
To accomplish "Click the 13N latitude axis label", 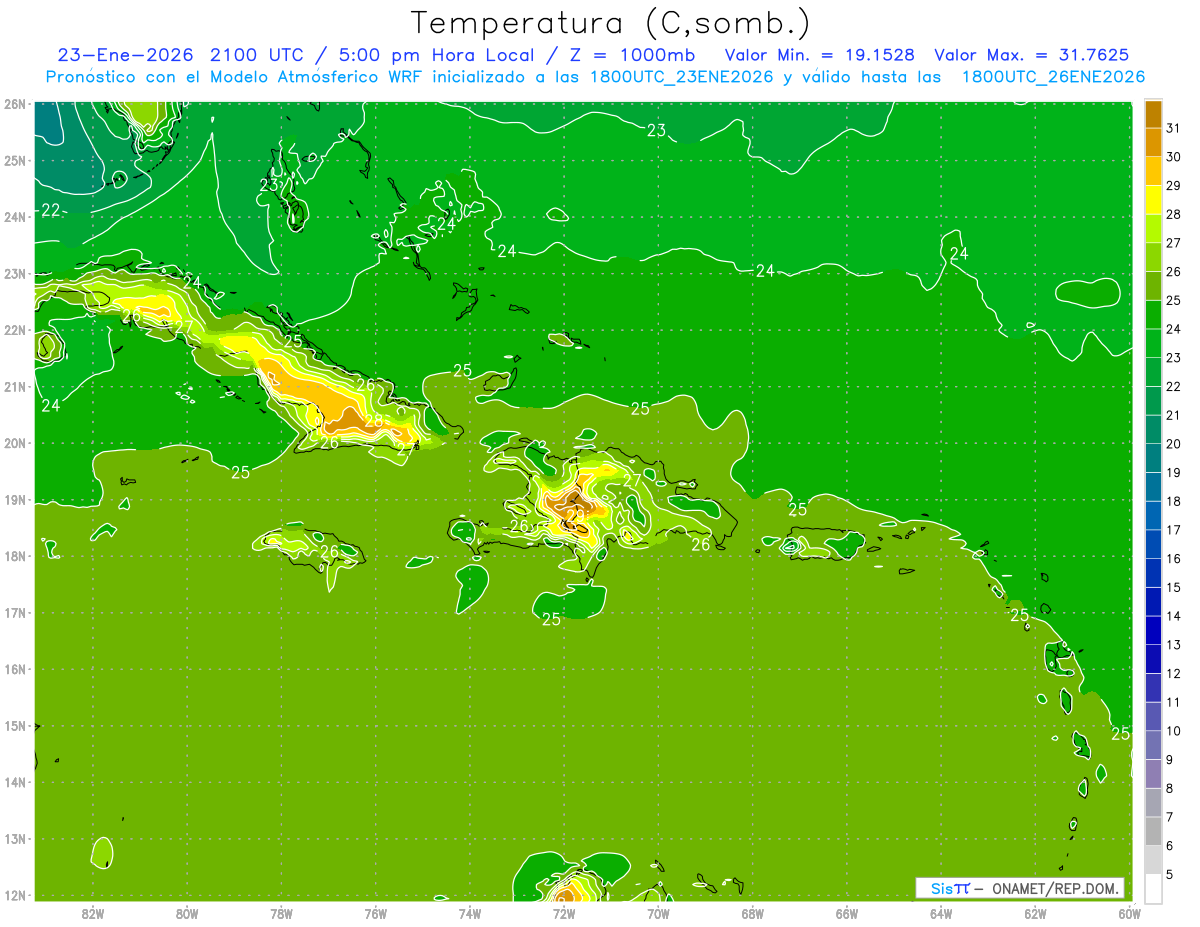I will click(x=15, y=839).
